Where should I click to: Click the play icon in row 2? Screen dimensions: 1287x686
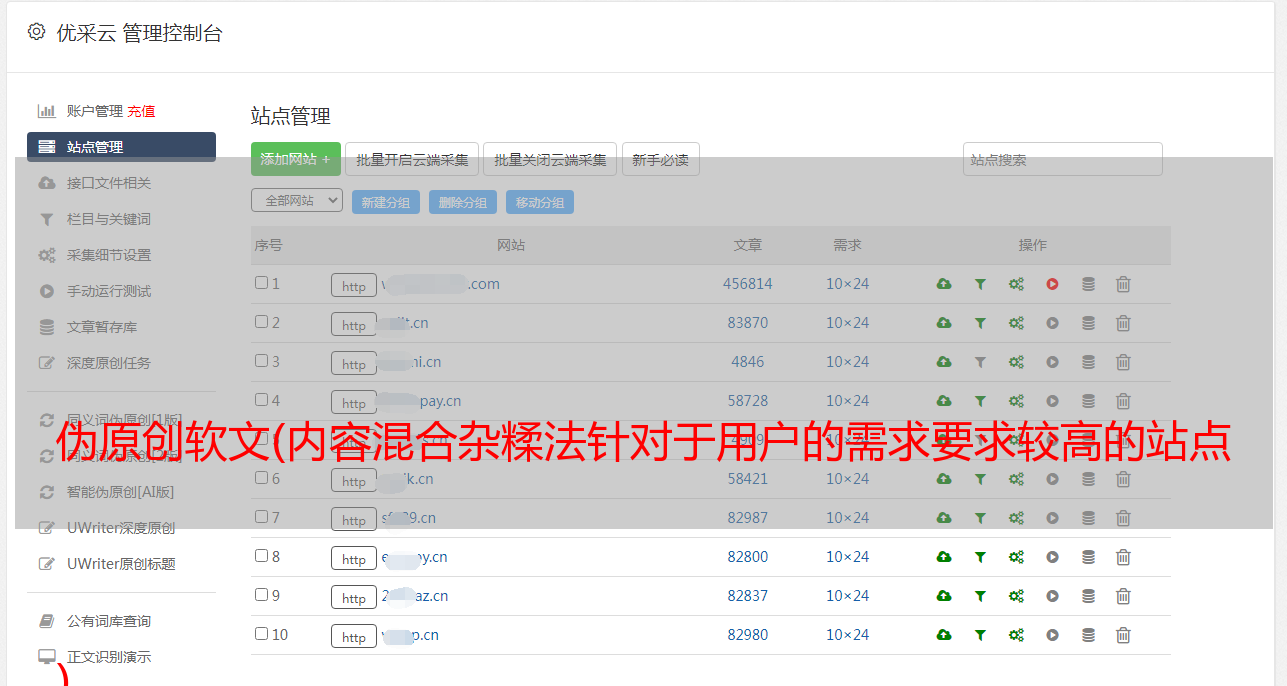pos(1052,323)
